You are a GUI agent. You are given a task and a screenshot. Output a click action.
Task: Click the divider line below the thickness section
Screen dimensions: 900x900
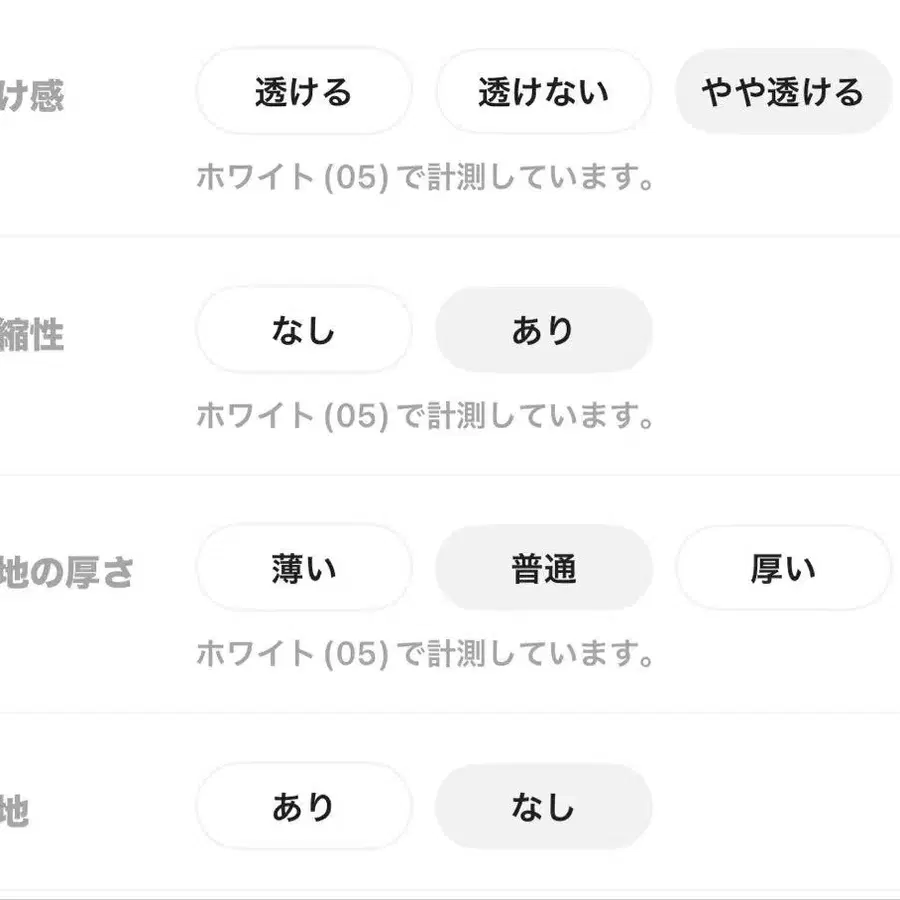click(450, 713)
